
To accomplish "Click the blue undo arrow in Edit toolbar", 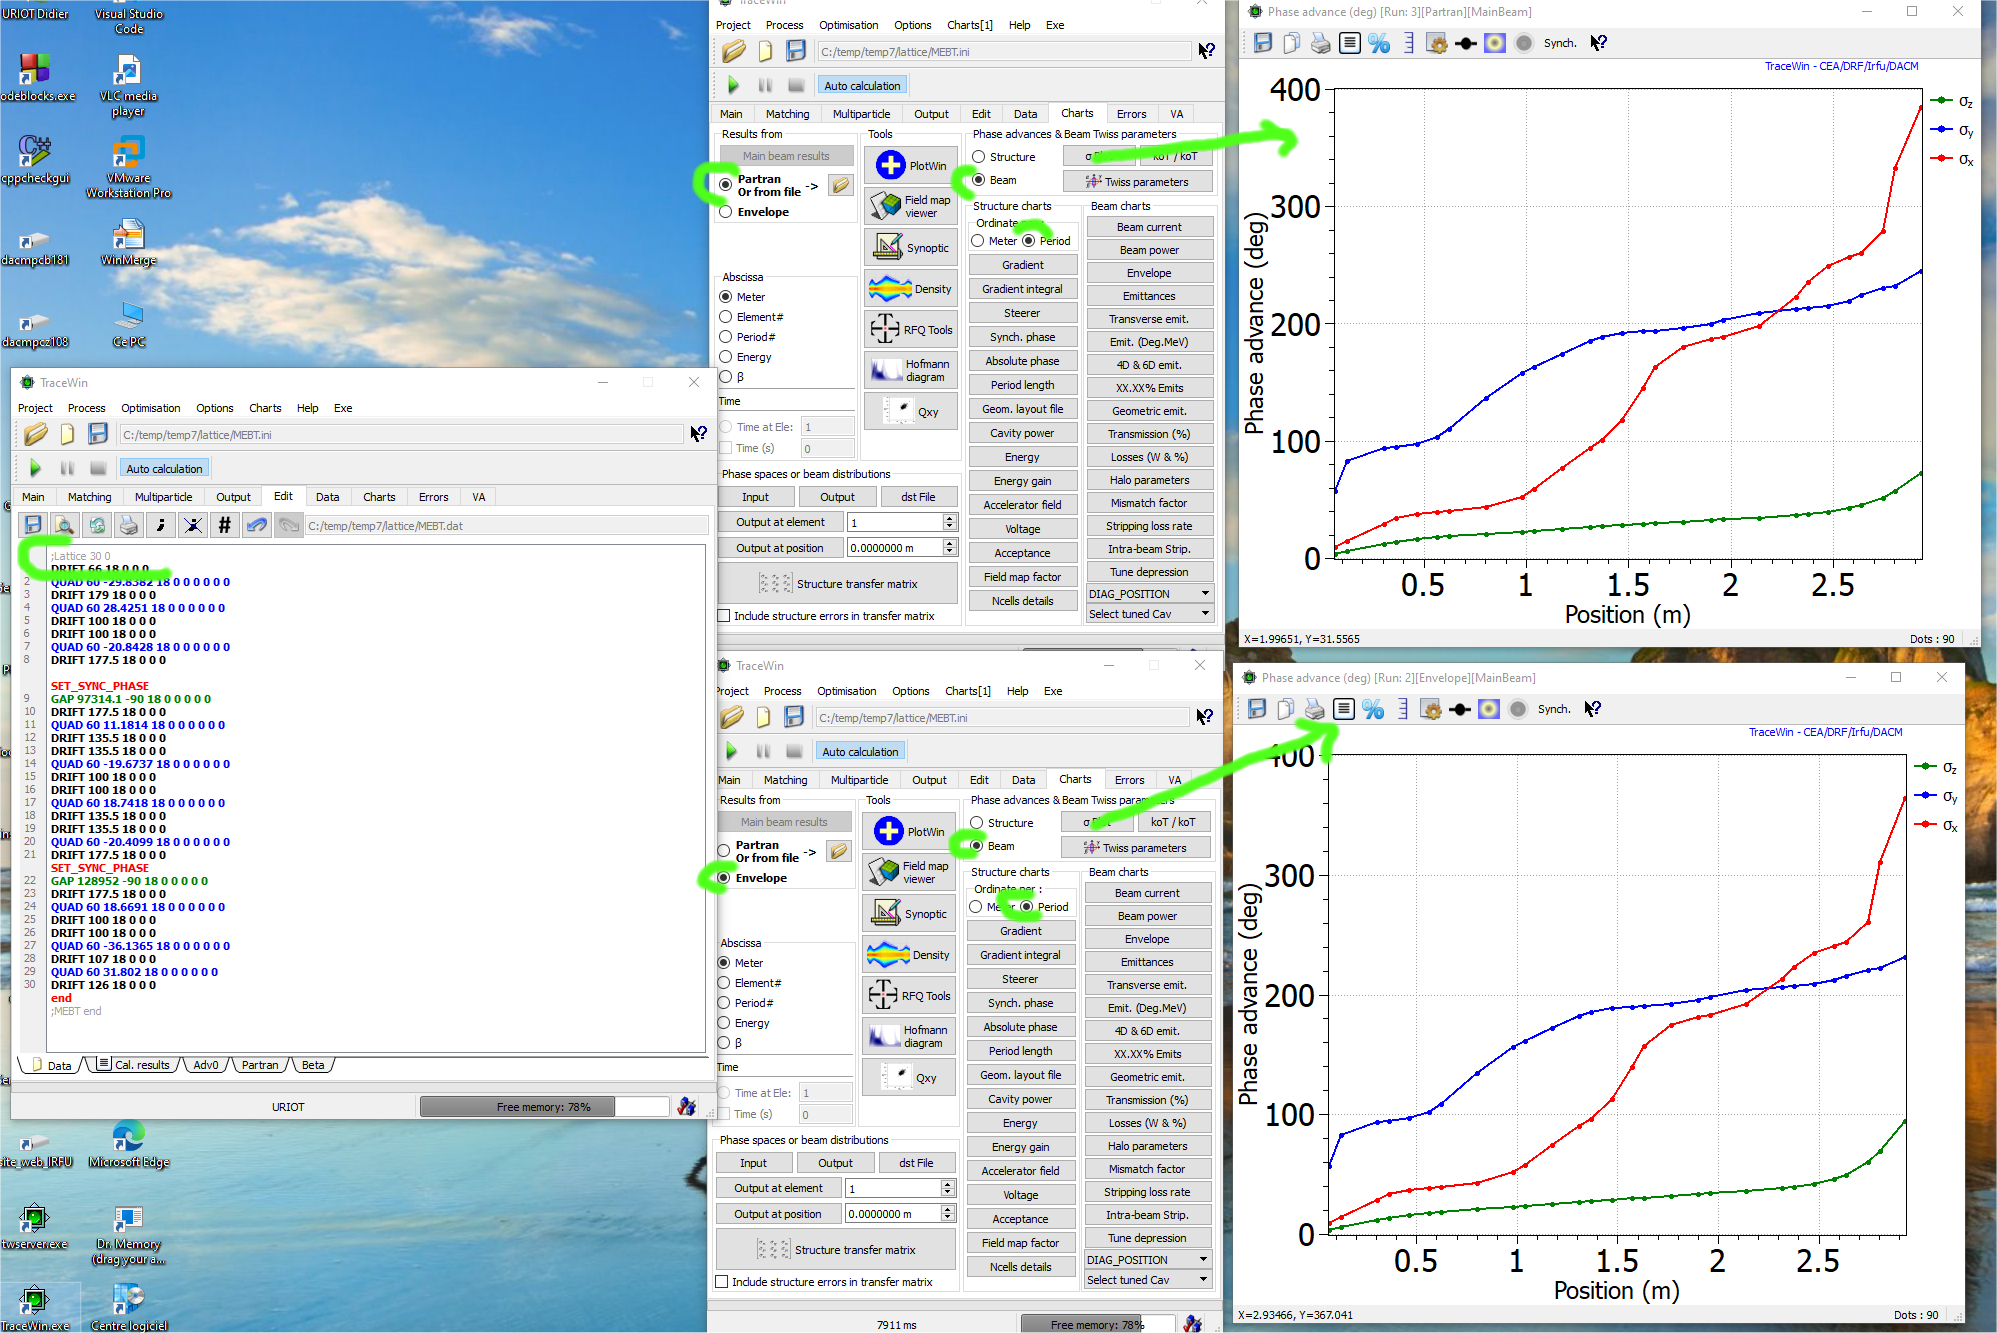I will pos(257,525).
